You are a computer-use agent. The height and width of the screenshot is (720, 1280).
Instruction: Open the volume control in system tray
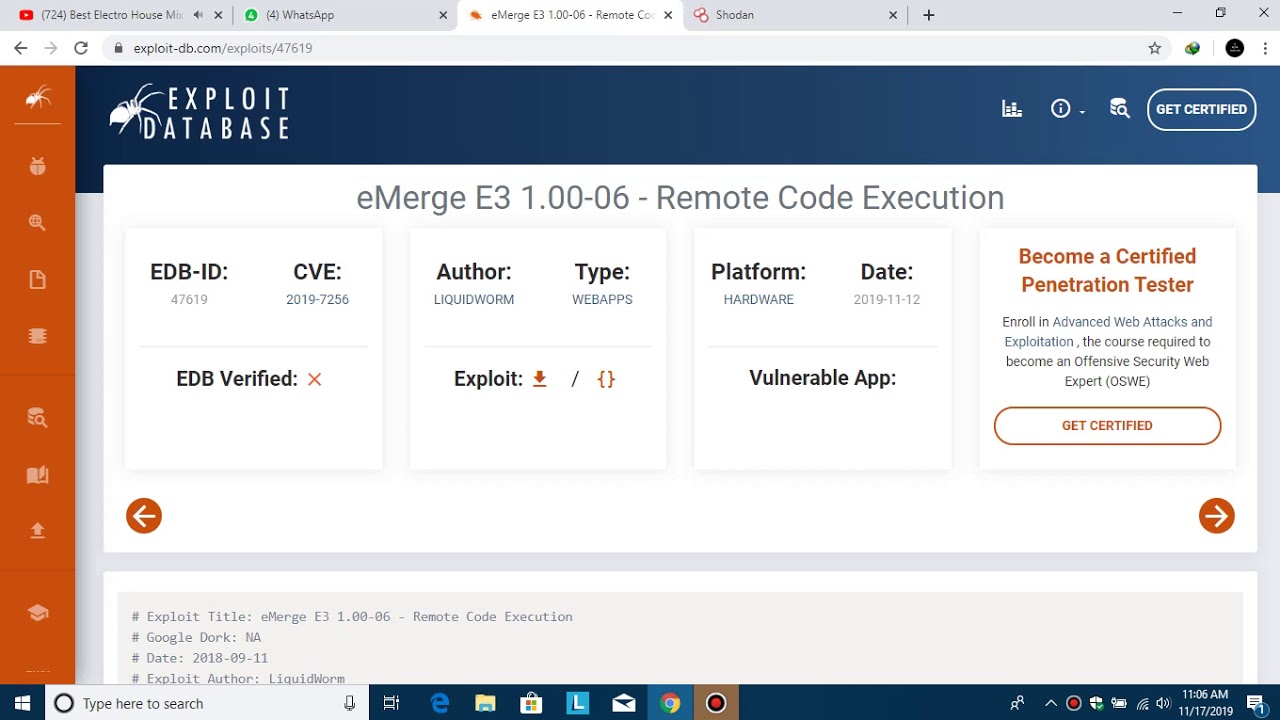tap(1163, 703)
